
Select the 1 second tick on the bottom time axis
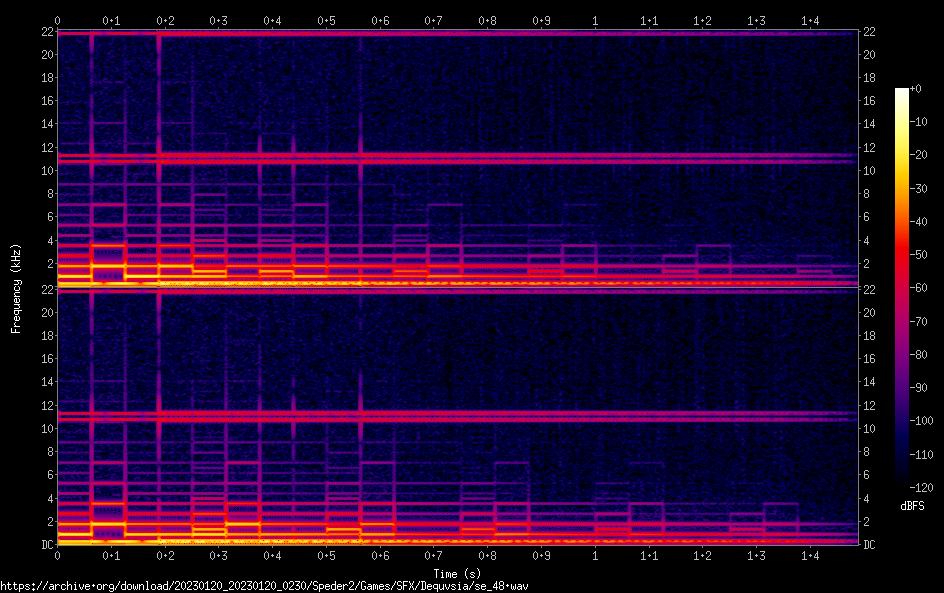(x=595, y=555)
